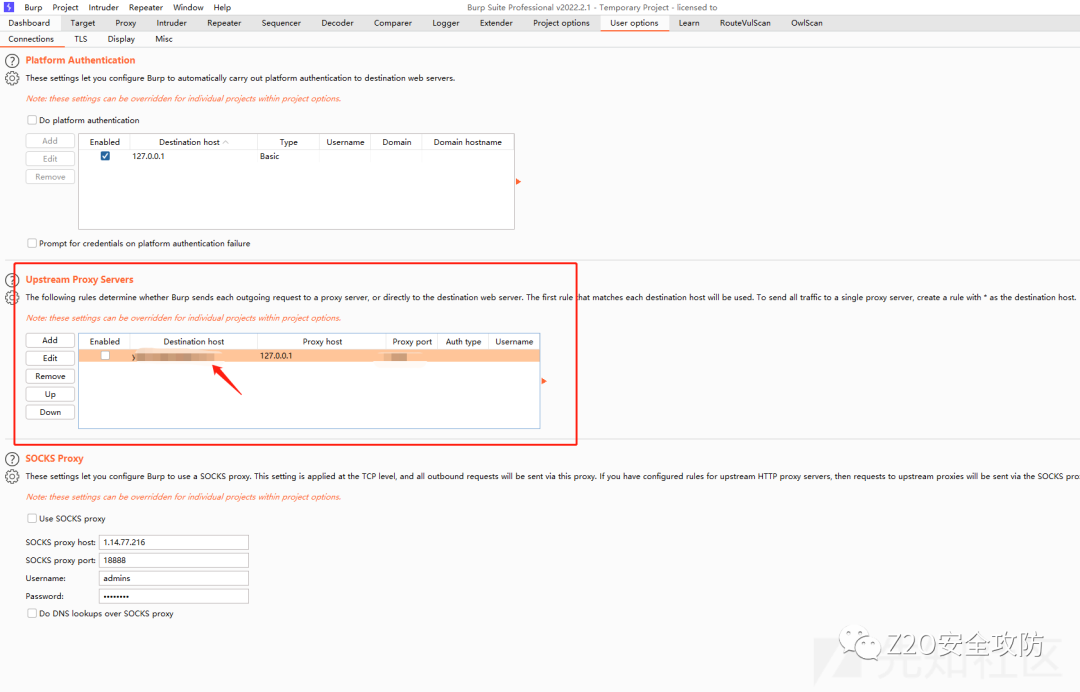Switch to the RouteVulScan extension tab
This screenshot has width=1080, height=692.
(745, 23)
